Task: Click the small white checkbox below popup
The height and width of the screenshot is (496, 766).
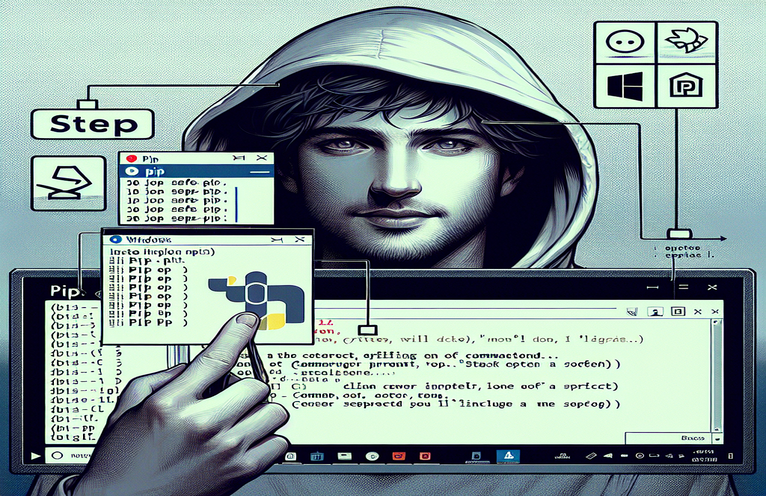Action: pyautogui.click(x=366, y=328)
